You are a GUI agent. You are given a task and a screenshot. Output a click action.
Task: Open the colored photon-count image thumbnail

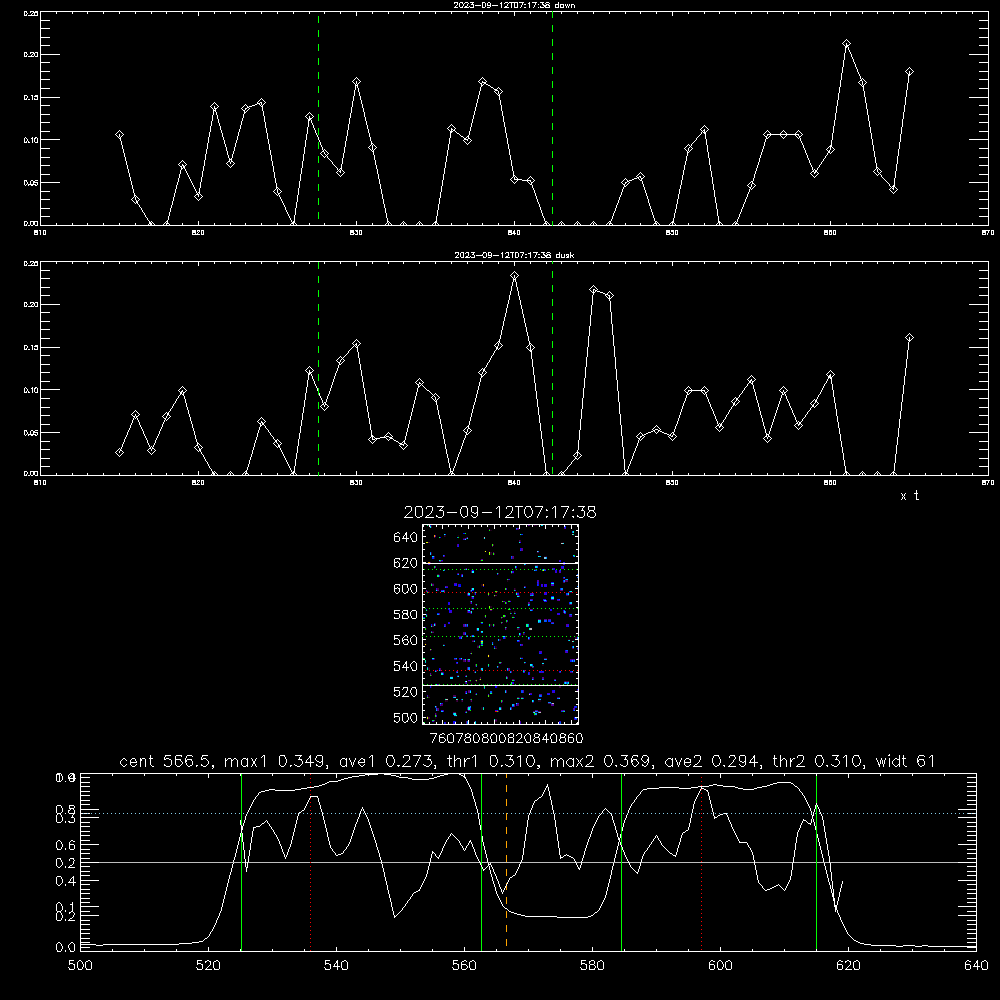[x=500, y=624]
